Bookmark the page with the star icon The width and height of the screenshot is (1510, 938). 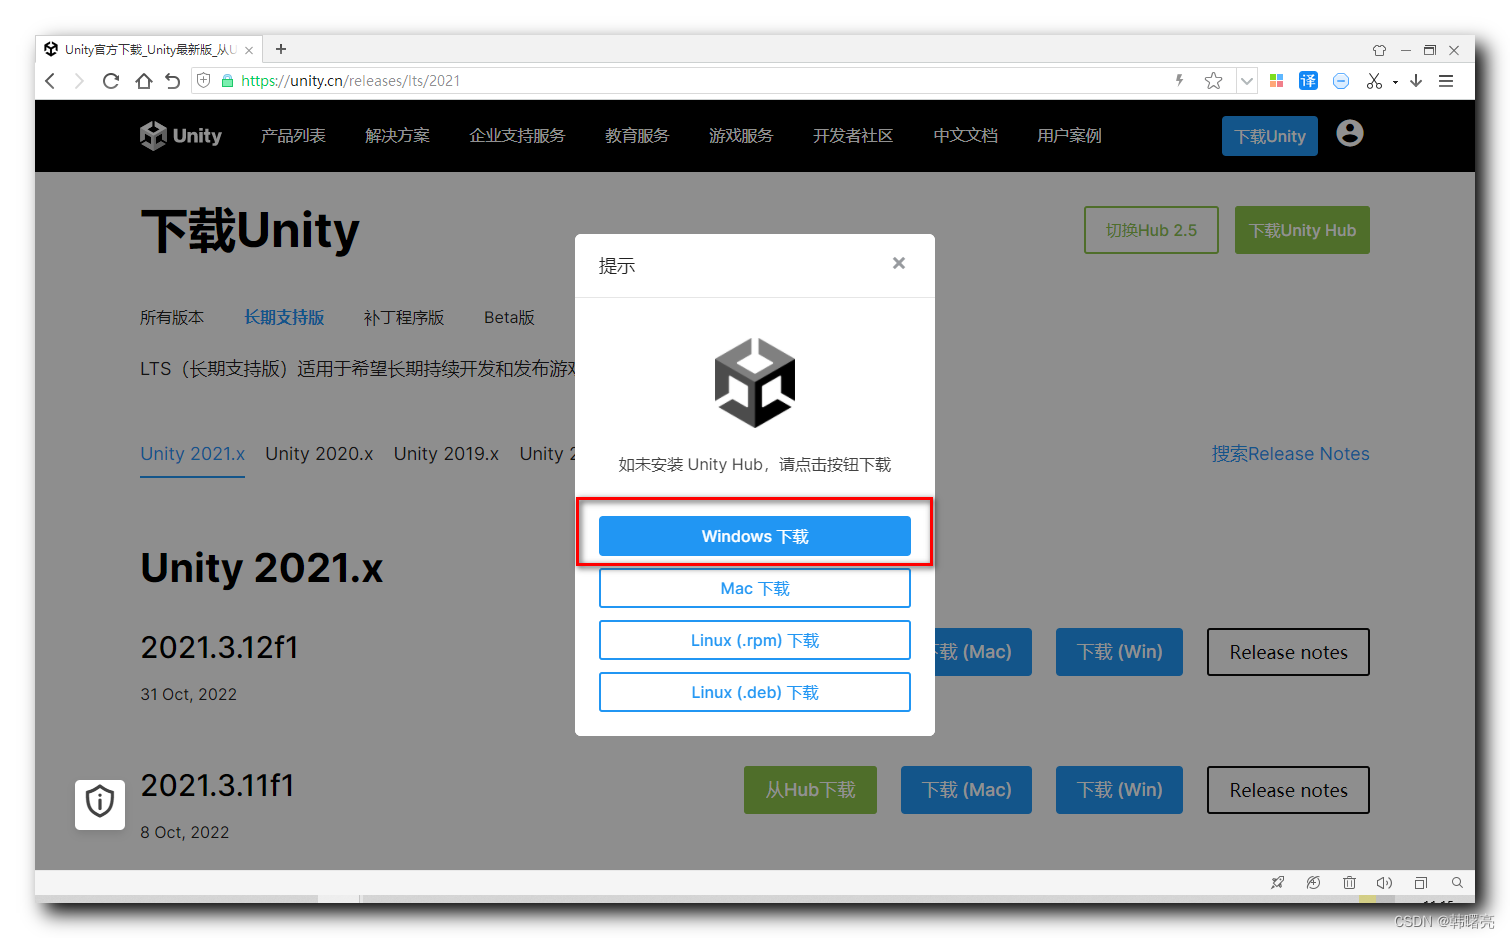(1214, 81)
